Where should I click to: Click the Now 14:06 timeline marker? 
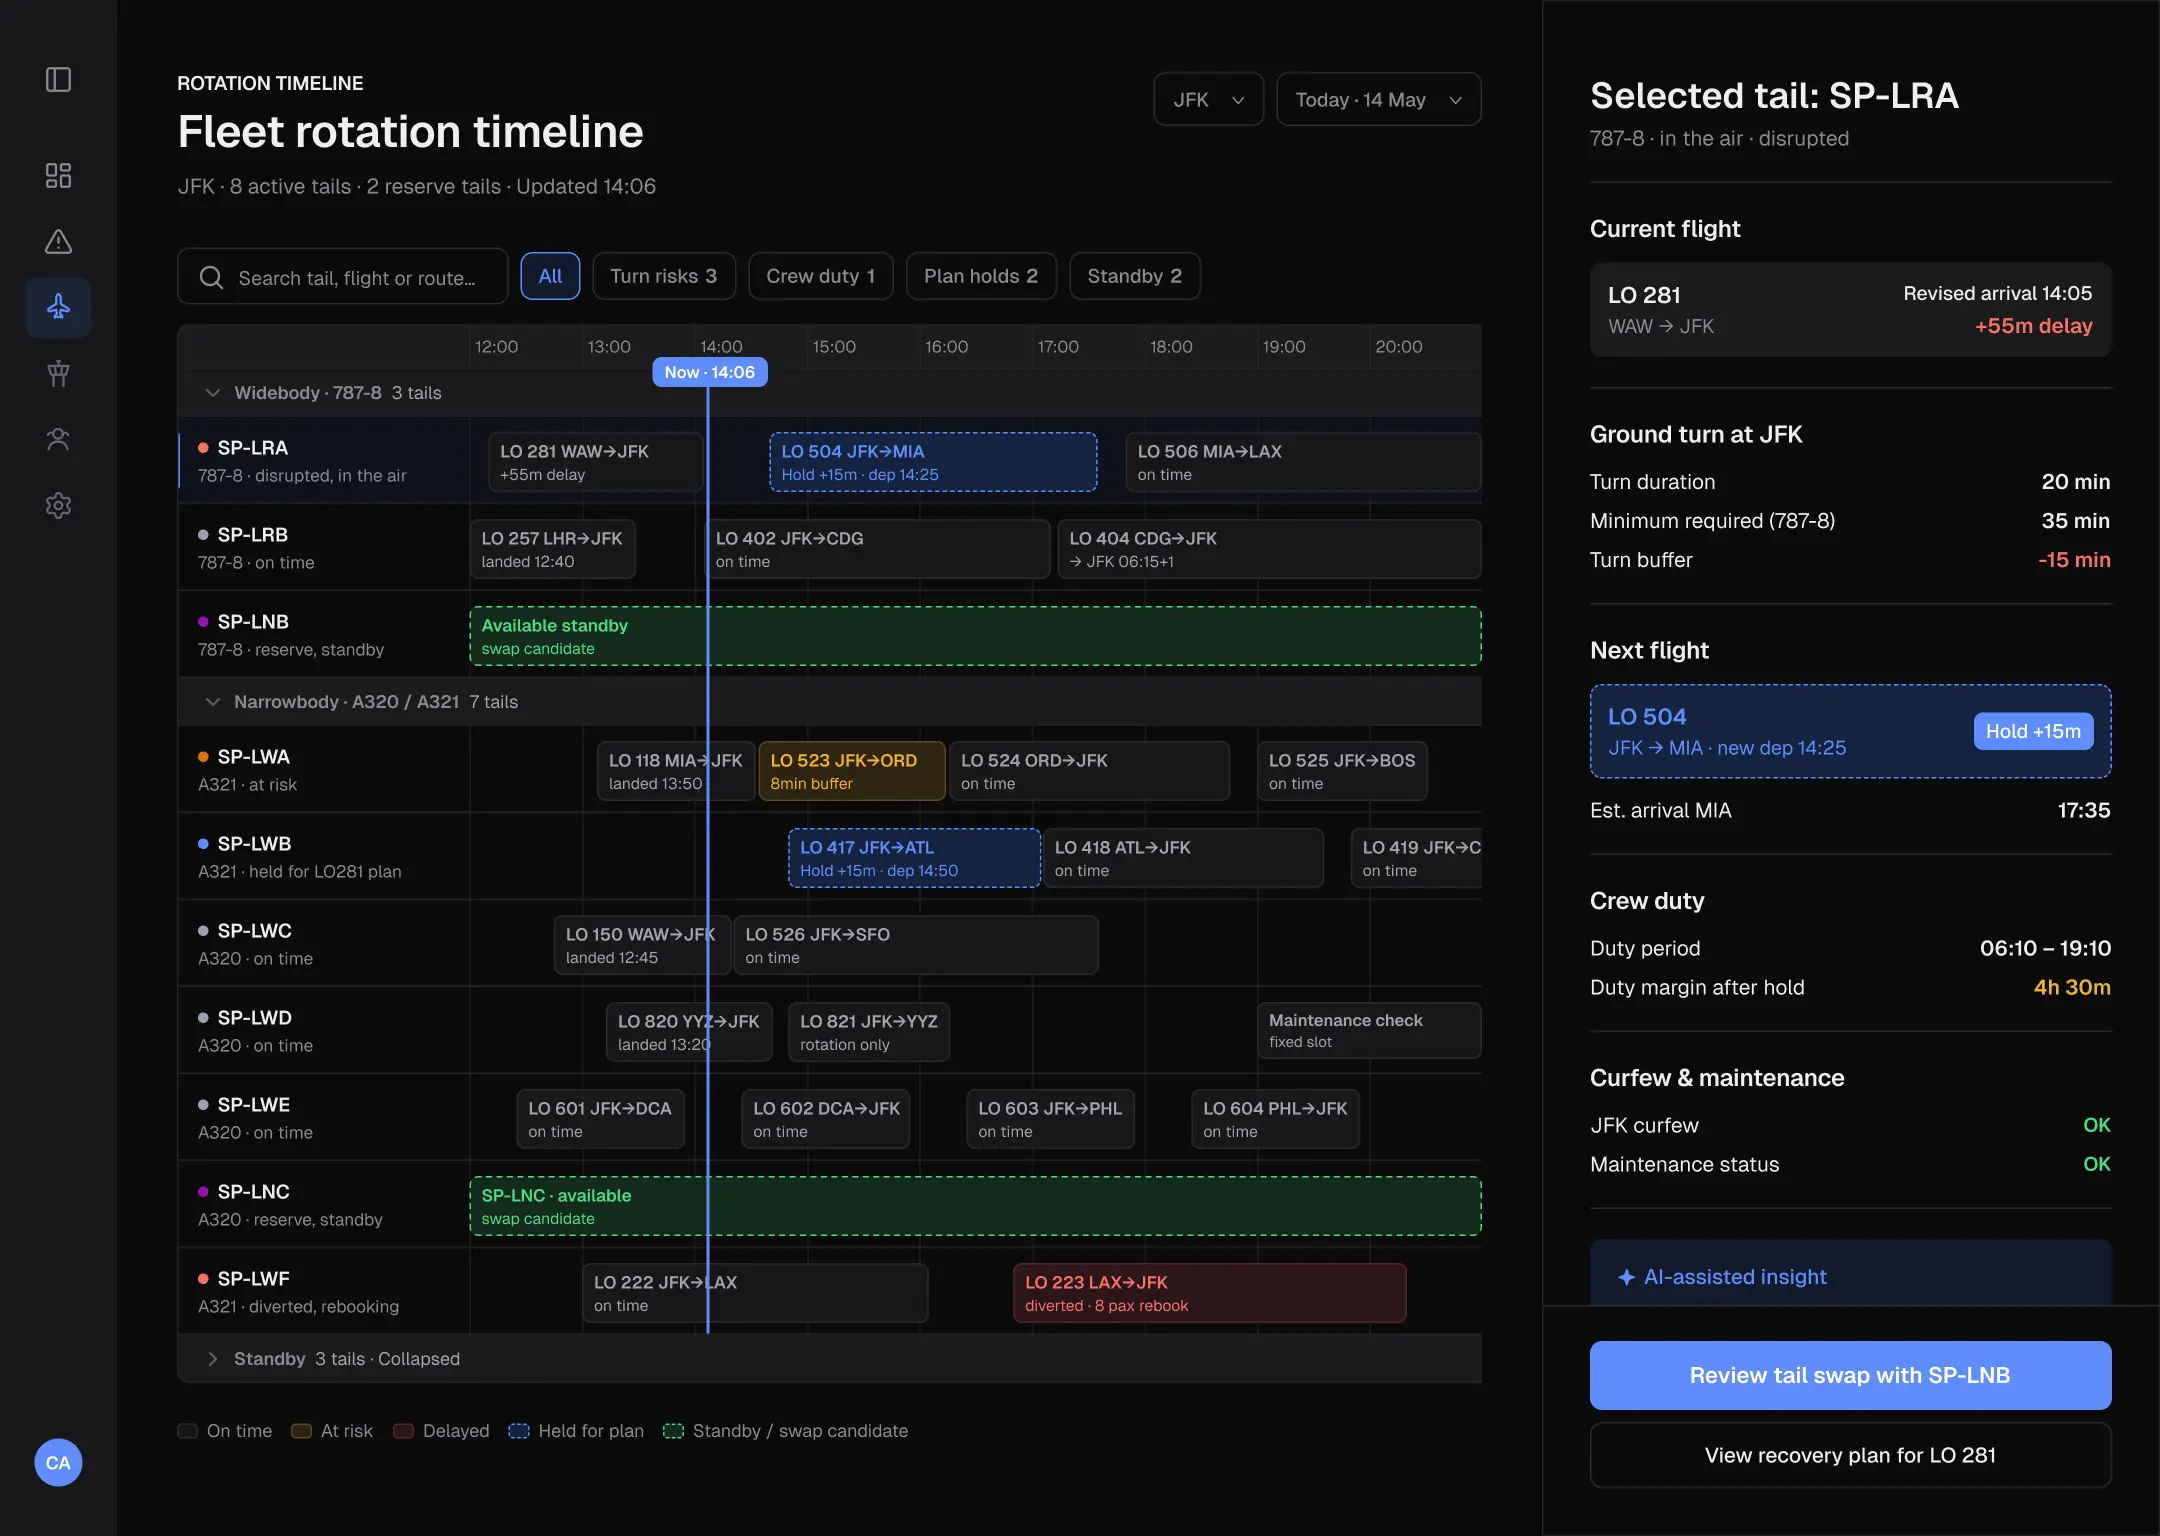coord(710,372)
